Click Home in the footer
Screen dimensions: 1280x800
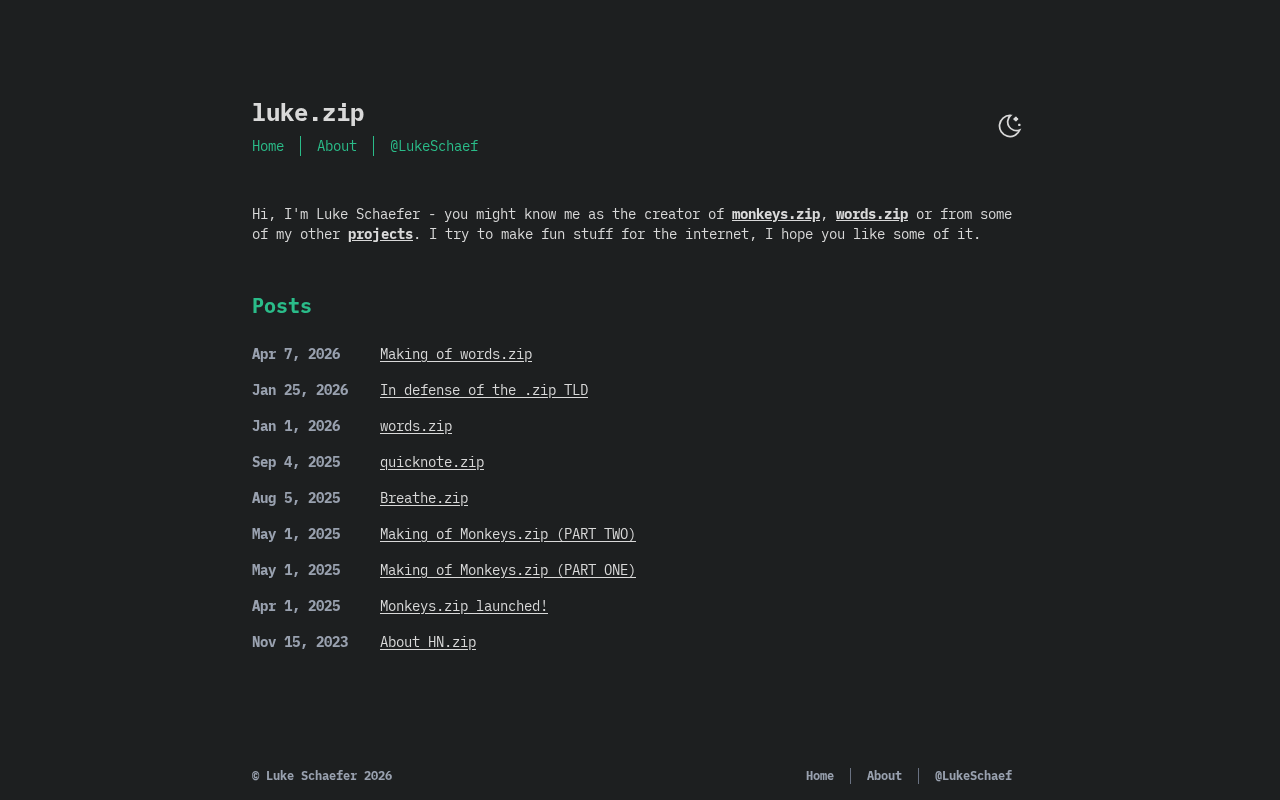[x=820, y=776]
